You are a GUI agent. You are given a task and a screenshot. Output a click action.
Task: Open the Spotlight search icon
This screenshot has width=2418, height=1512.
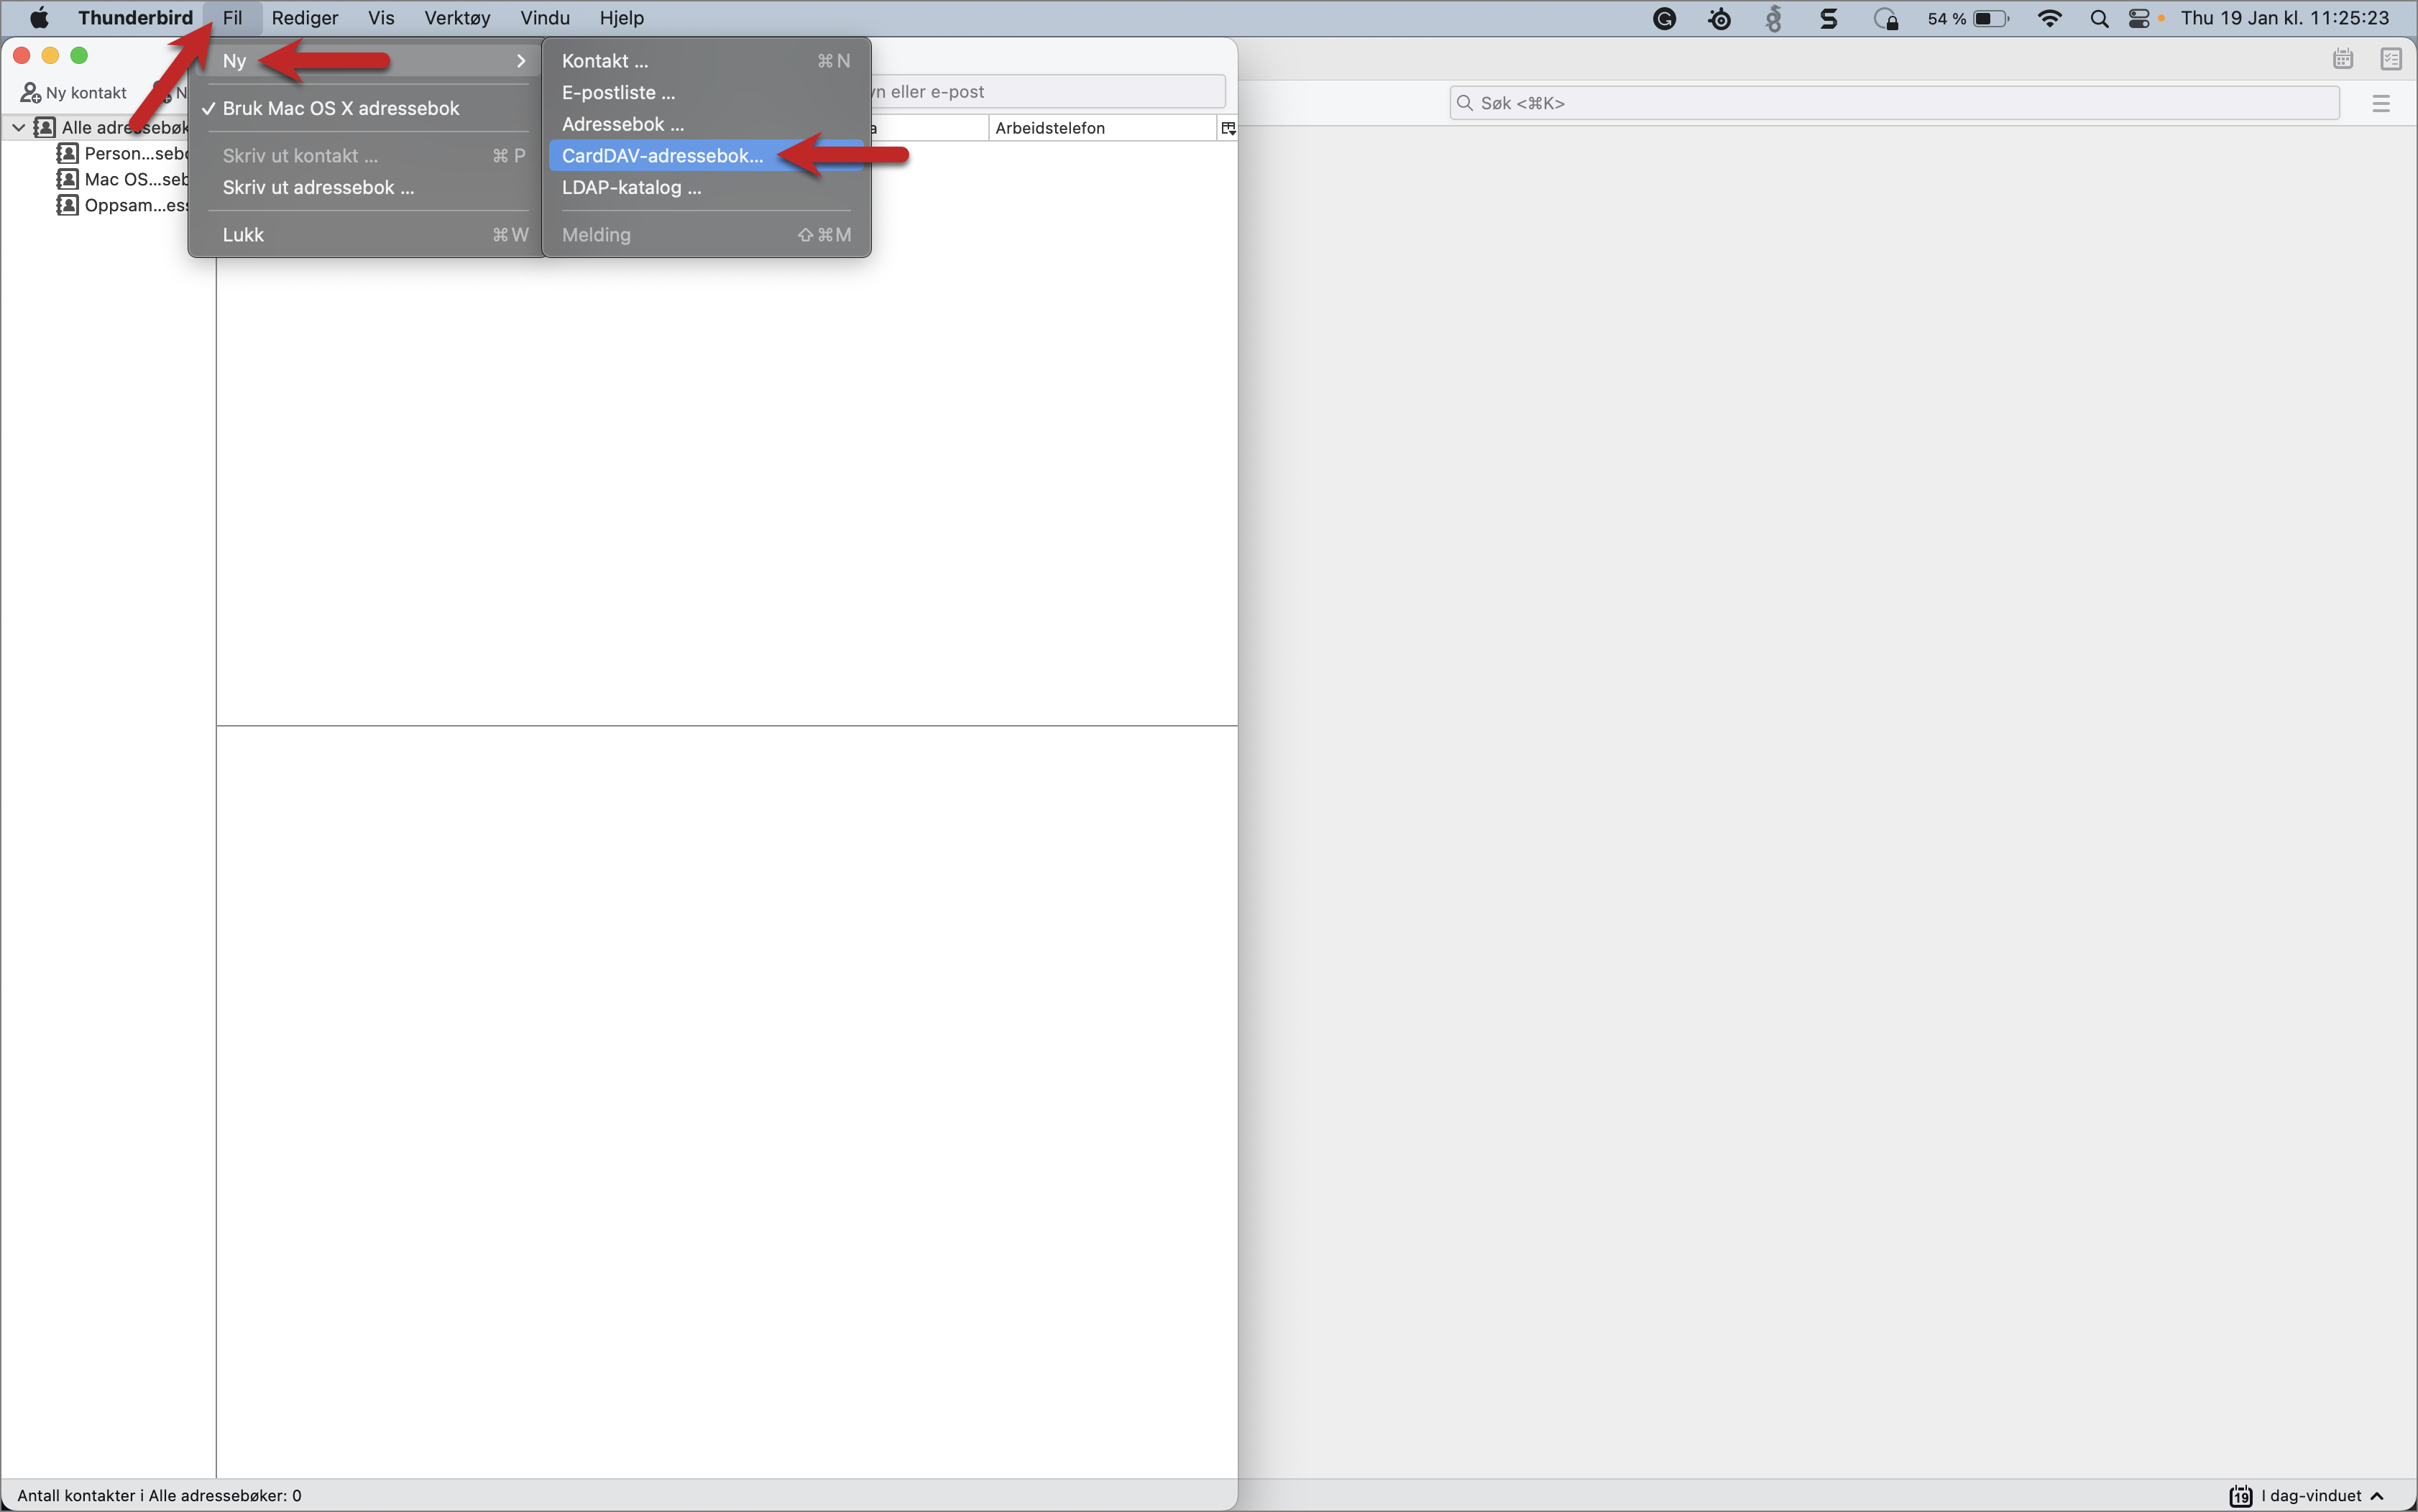tap(2099, 18)
